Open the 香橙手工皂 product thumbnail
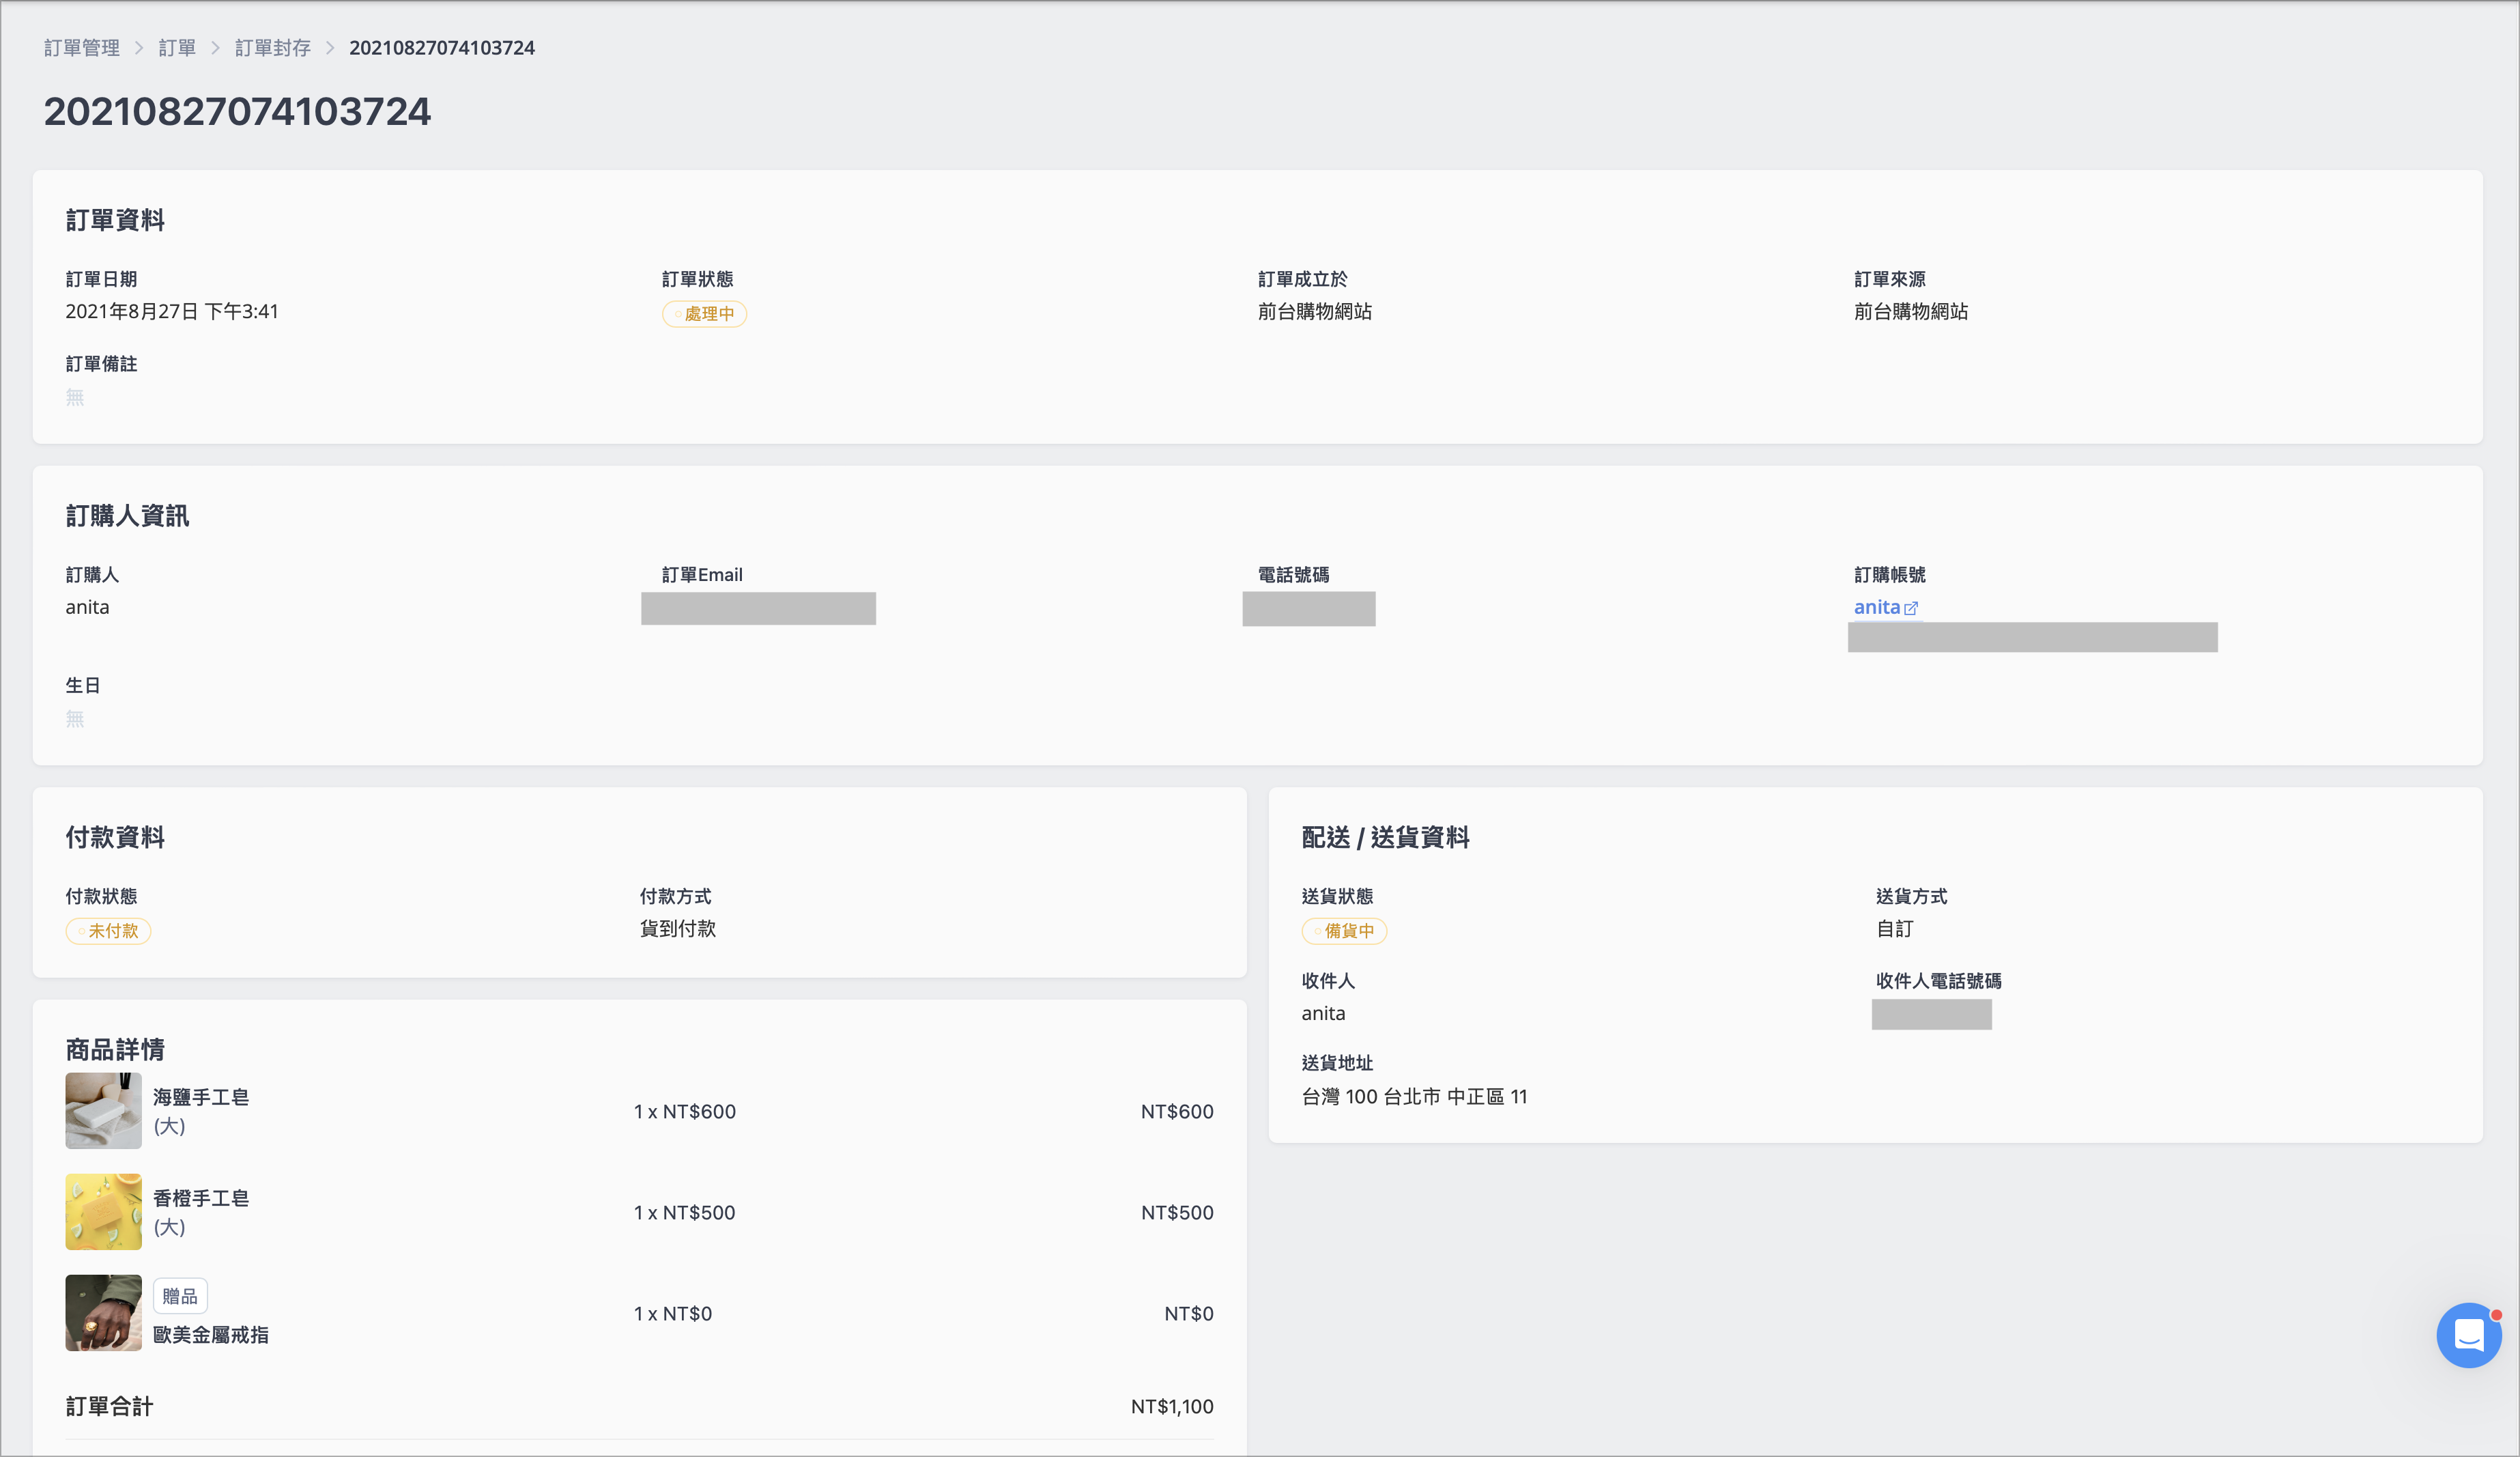This screenshot has height=1457, width=2520. (x=103, y=1212)
